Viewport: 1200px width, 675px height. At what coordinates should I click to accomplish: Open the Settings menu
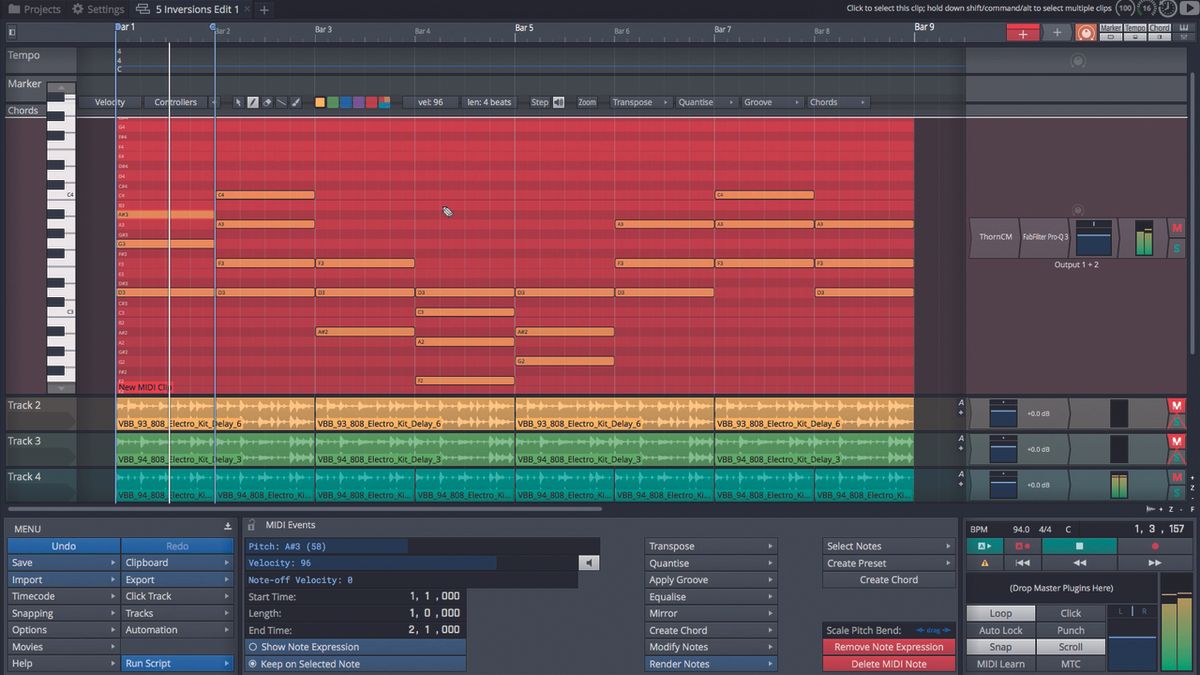point(97,8)
